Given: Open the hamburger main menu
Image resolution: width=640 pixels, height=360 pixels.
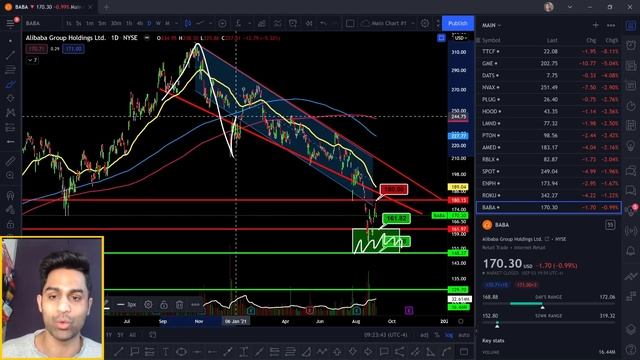Looking at the screenshot, I should pyautogui.click(x=10, y=23).
